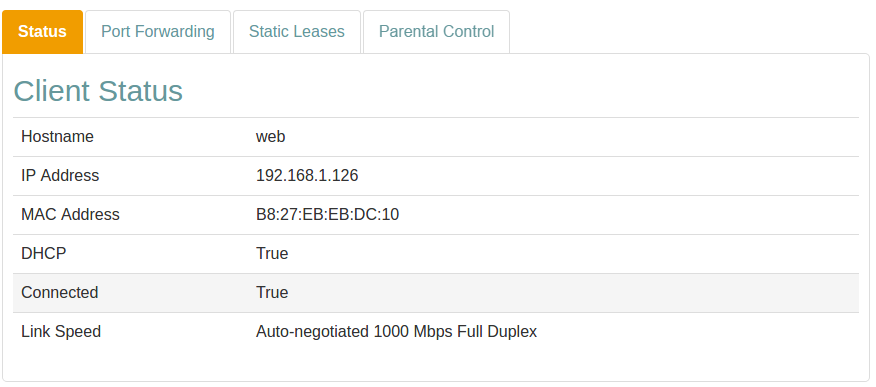Click the IP Address label
The height and width of the screenshot is (387, 876).
60,175
